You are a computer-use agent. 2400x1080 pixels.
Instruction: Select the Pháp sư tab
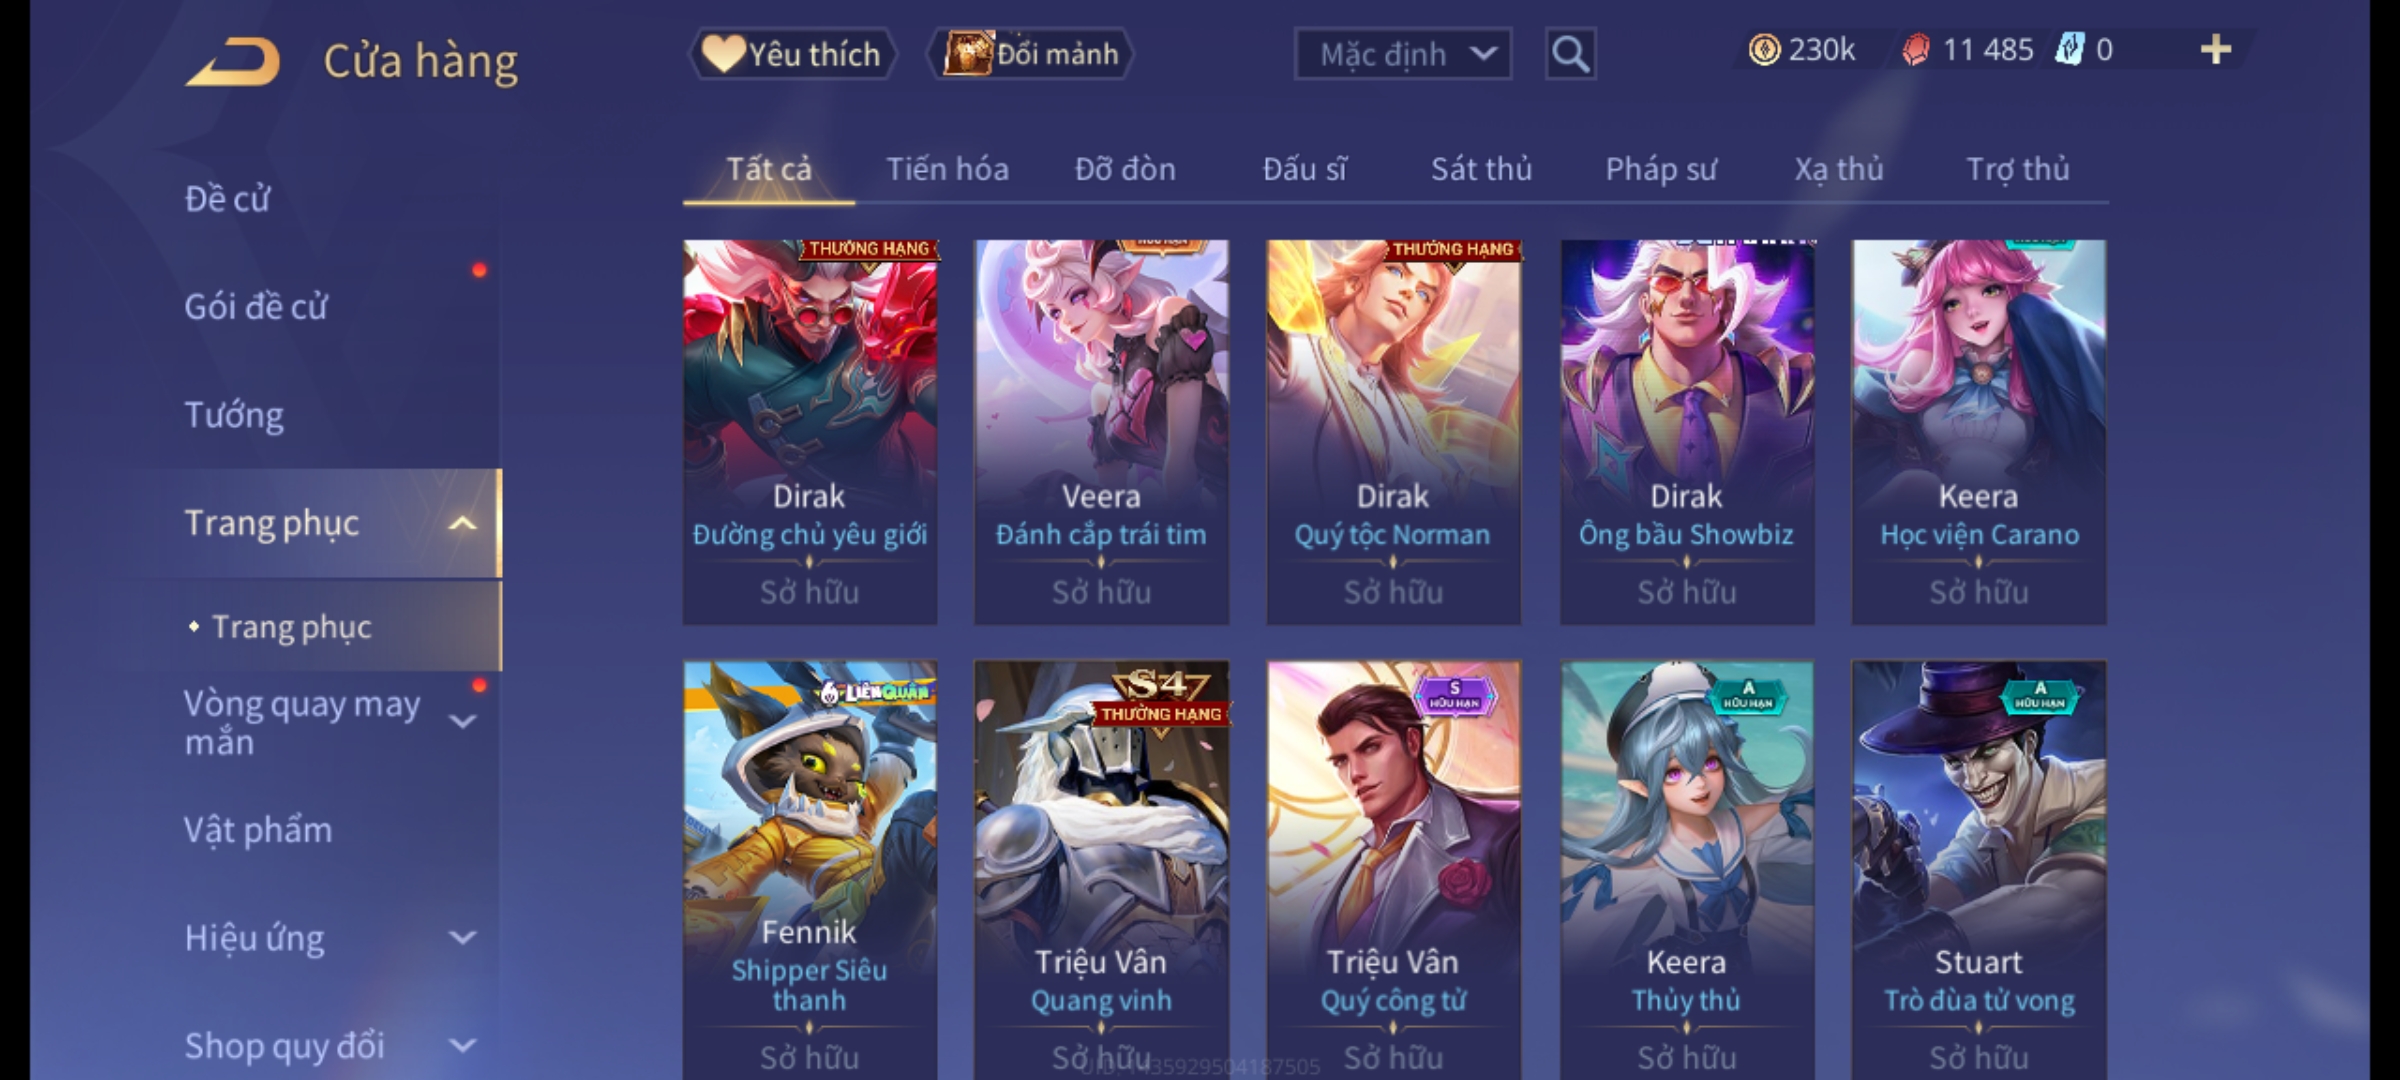coord(1661,169)
